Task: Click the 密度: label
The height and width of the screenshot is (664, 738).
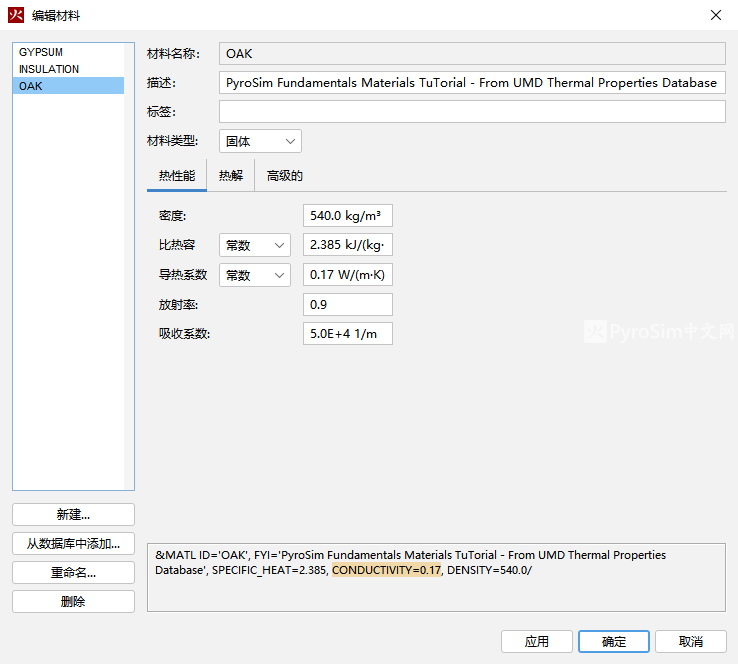Action: coord(172,216)
